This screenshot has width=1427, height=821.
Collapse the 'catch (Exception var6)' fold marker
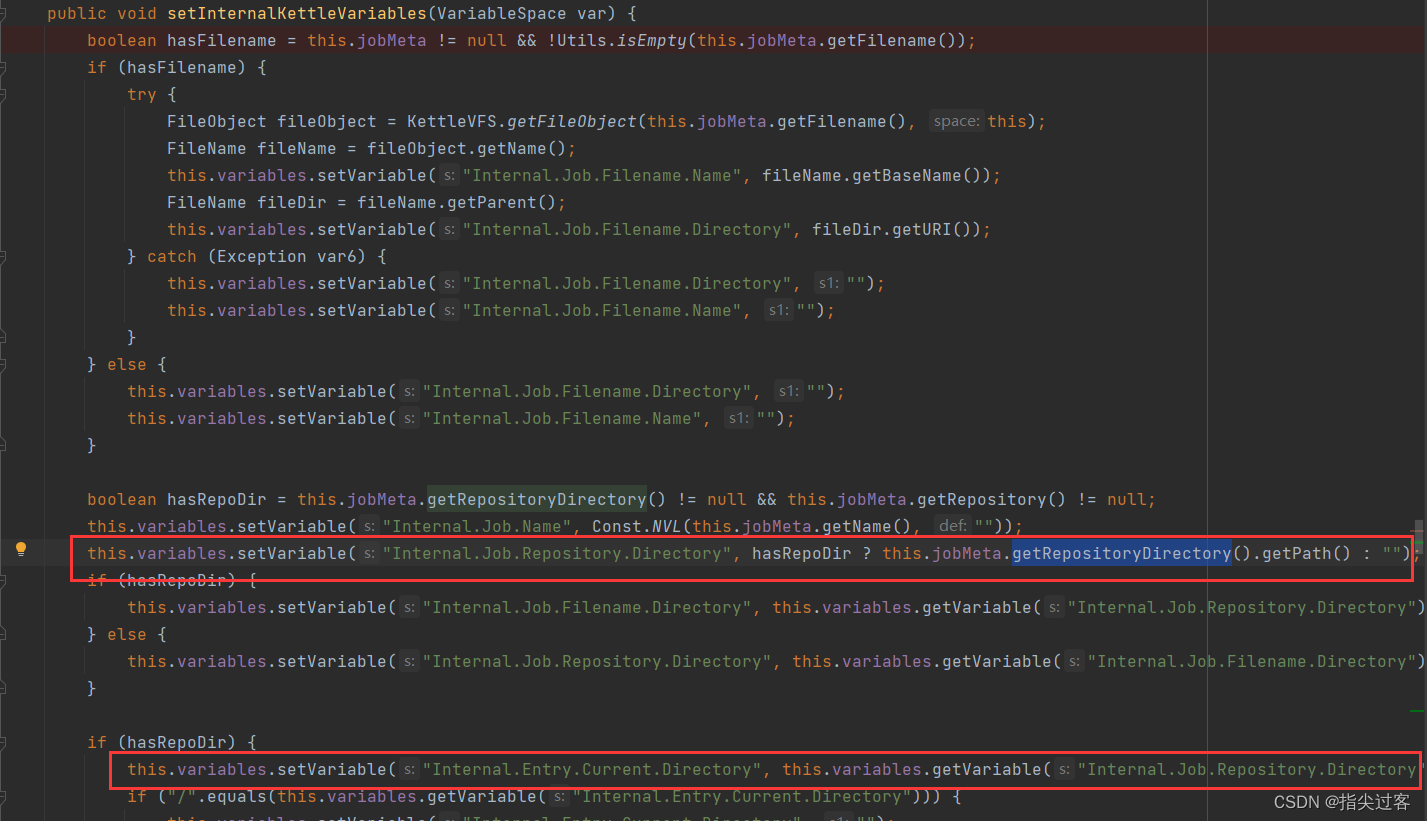point(3,257)
